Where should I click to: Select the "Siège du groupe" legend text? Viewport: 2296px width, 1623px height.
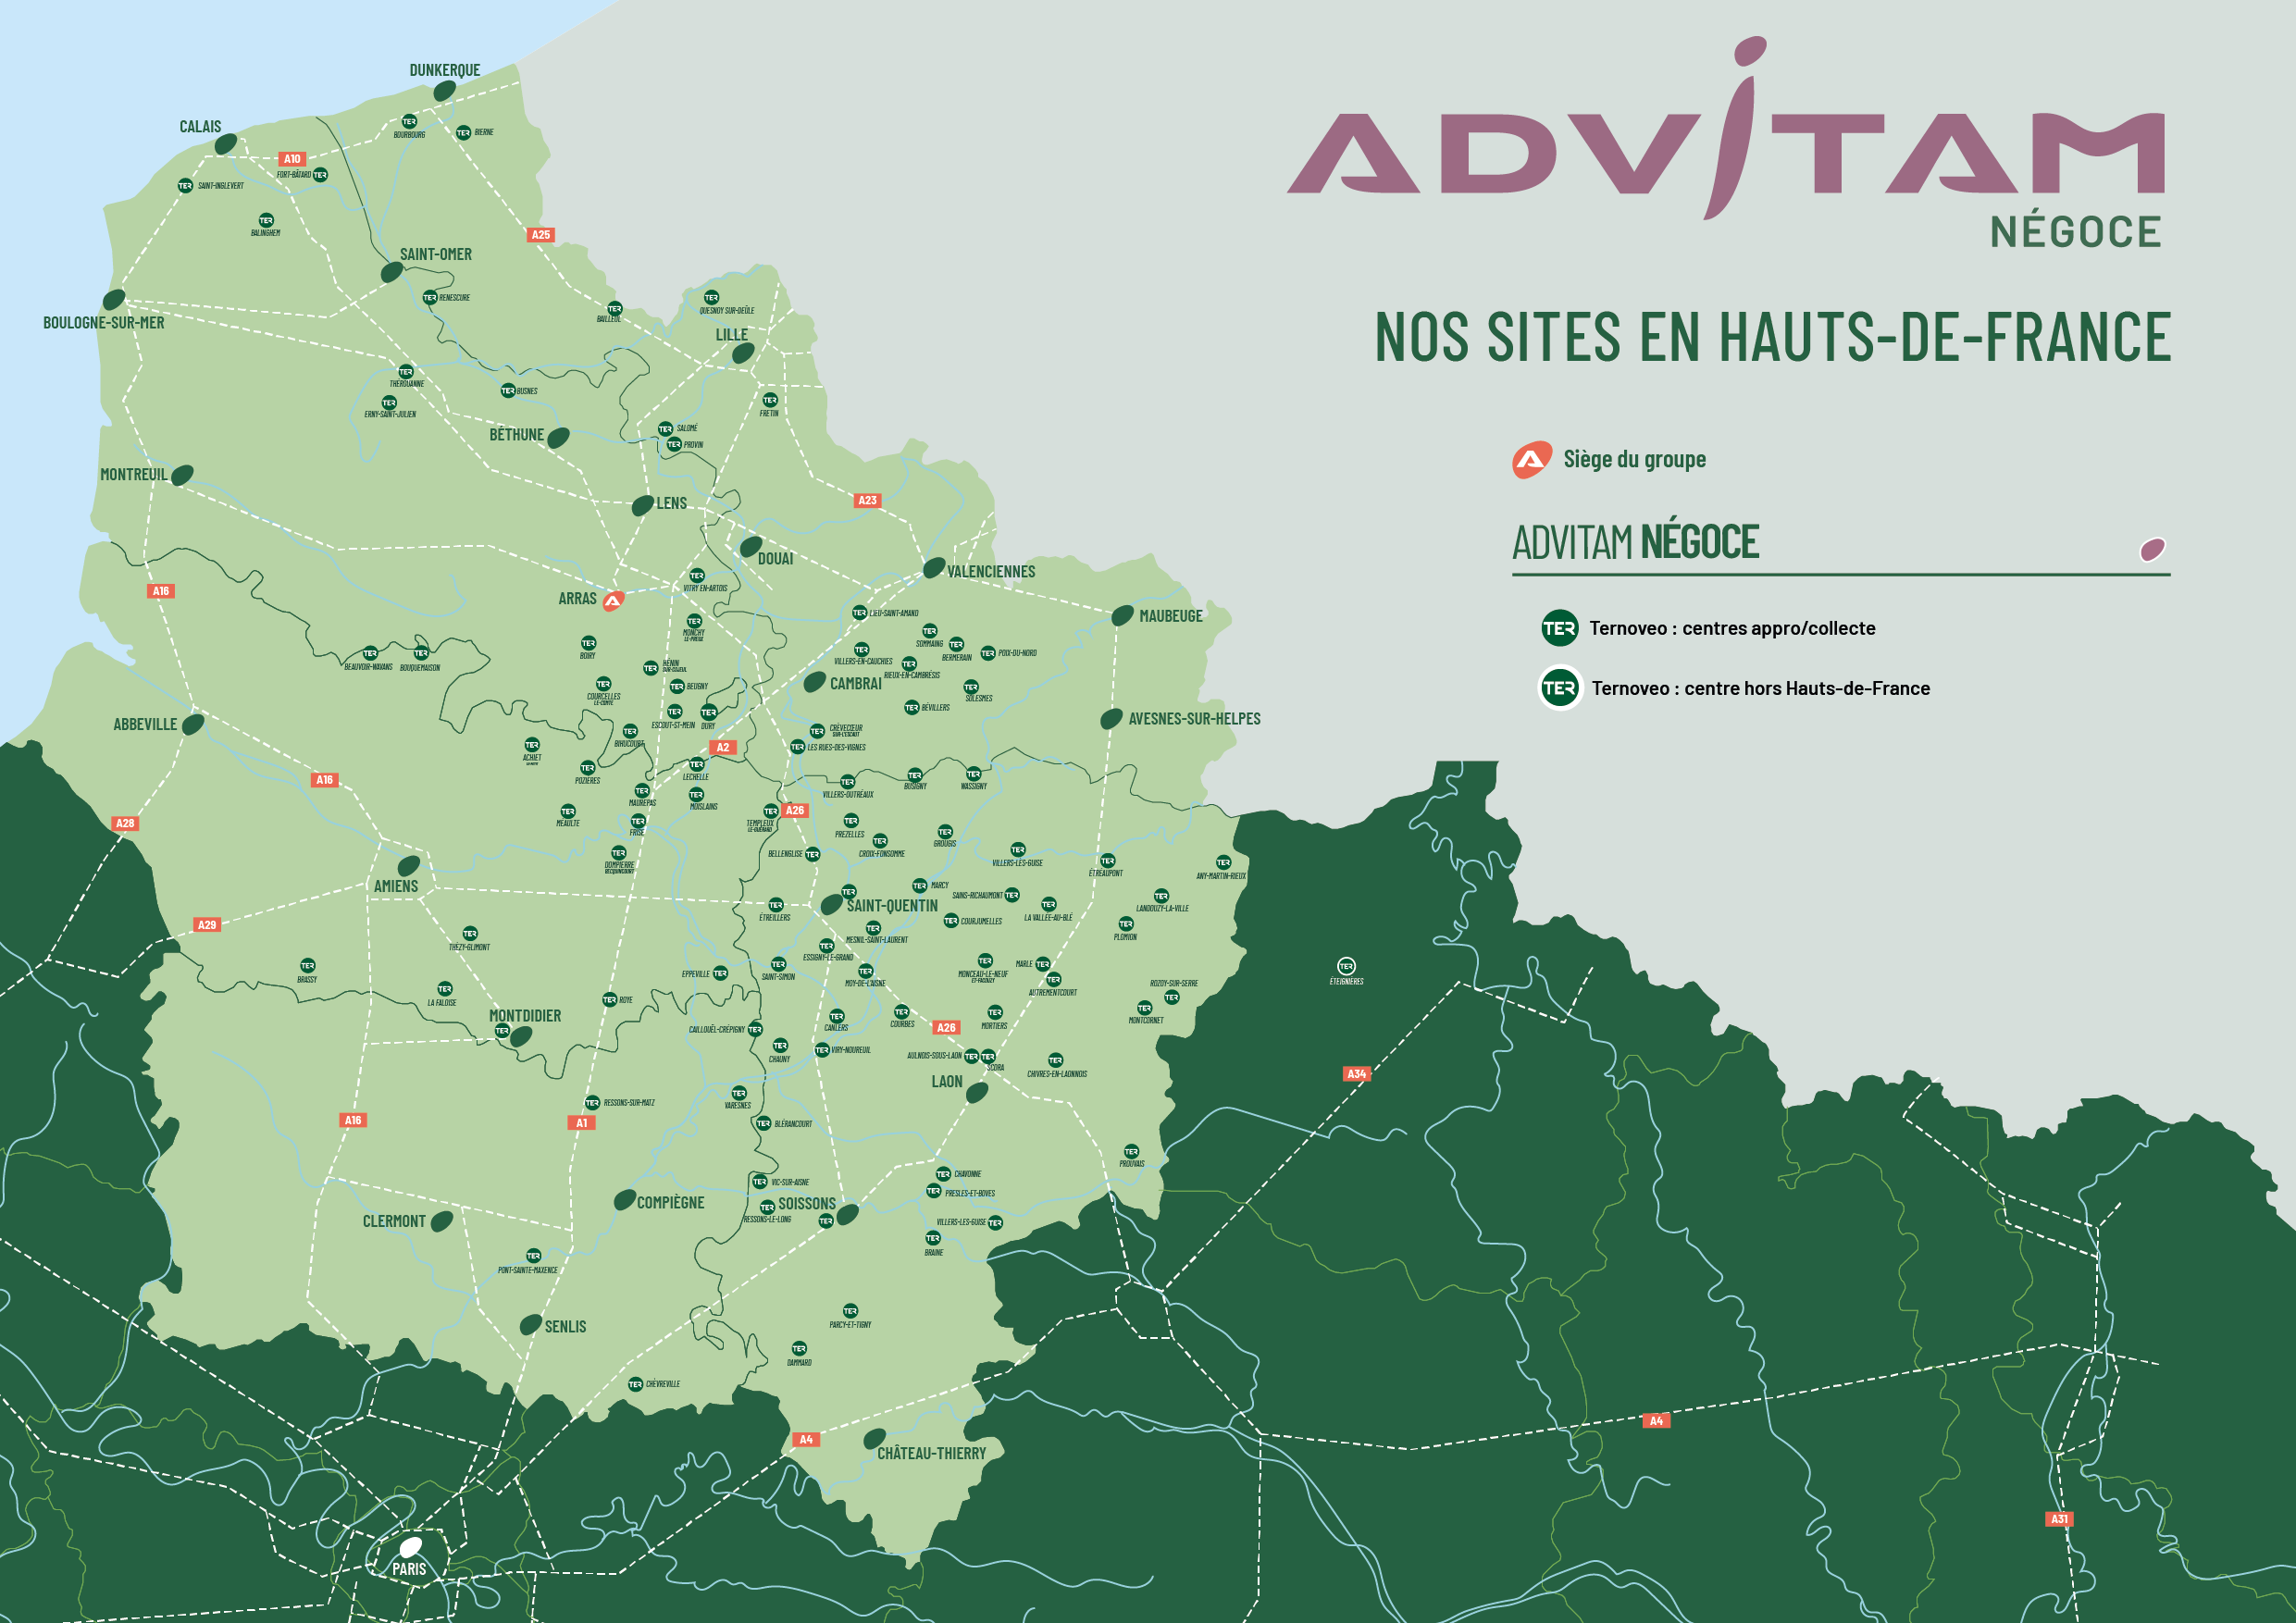click(x=1635, y=460)
